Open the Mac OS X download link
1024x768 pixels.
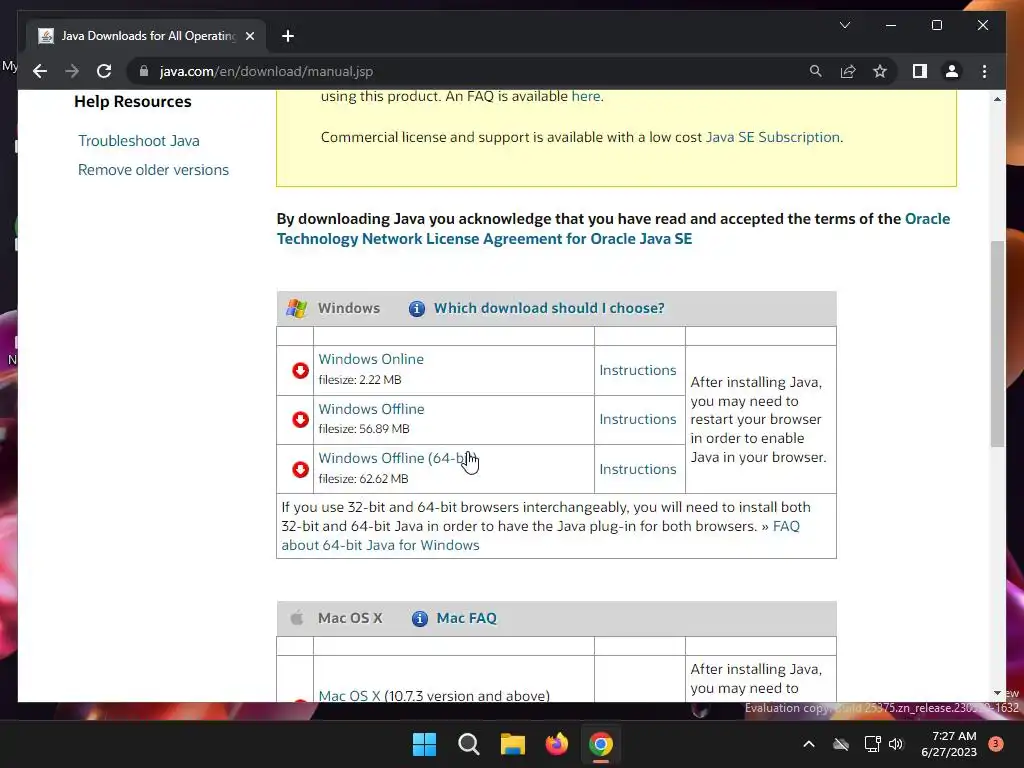point(349,696)
